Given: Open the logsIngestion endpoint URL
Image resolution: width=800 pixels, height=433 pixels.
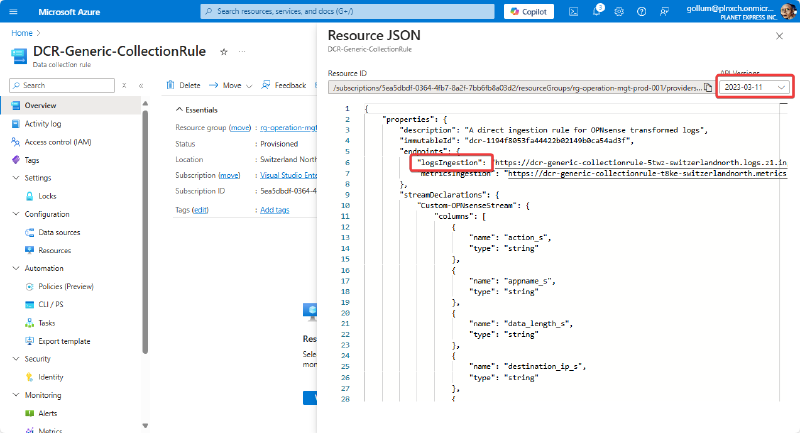Looking at the screenshot, I should point(640,163).
